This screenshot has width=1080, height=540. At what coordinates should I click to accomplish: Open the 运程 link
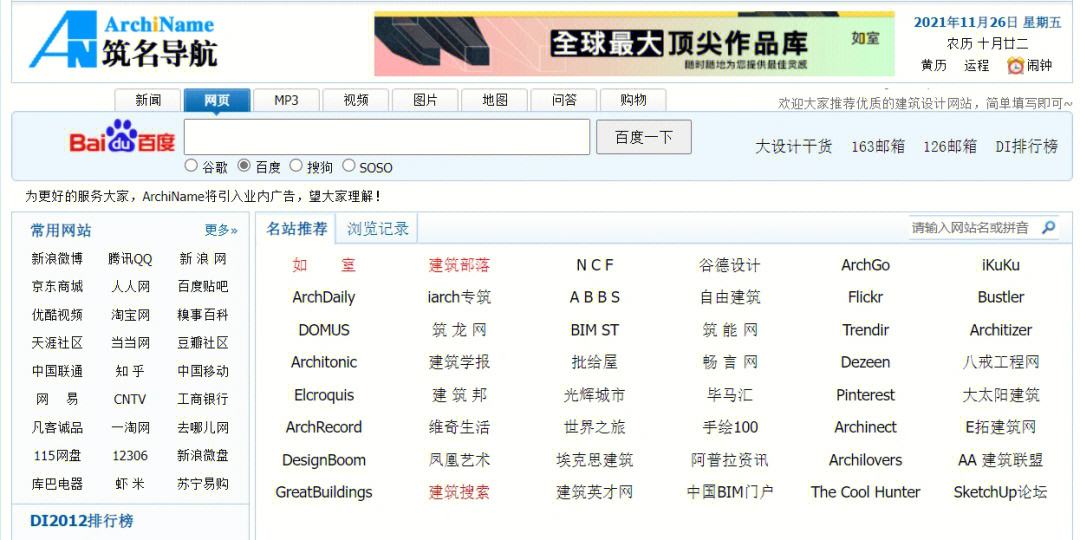click(977, 65)
